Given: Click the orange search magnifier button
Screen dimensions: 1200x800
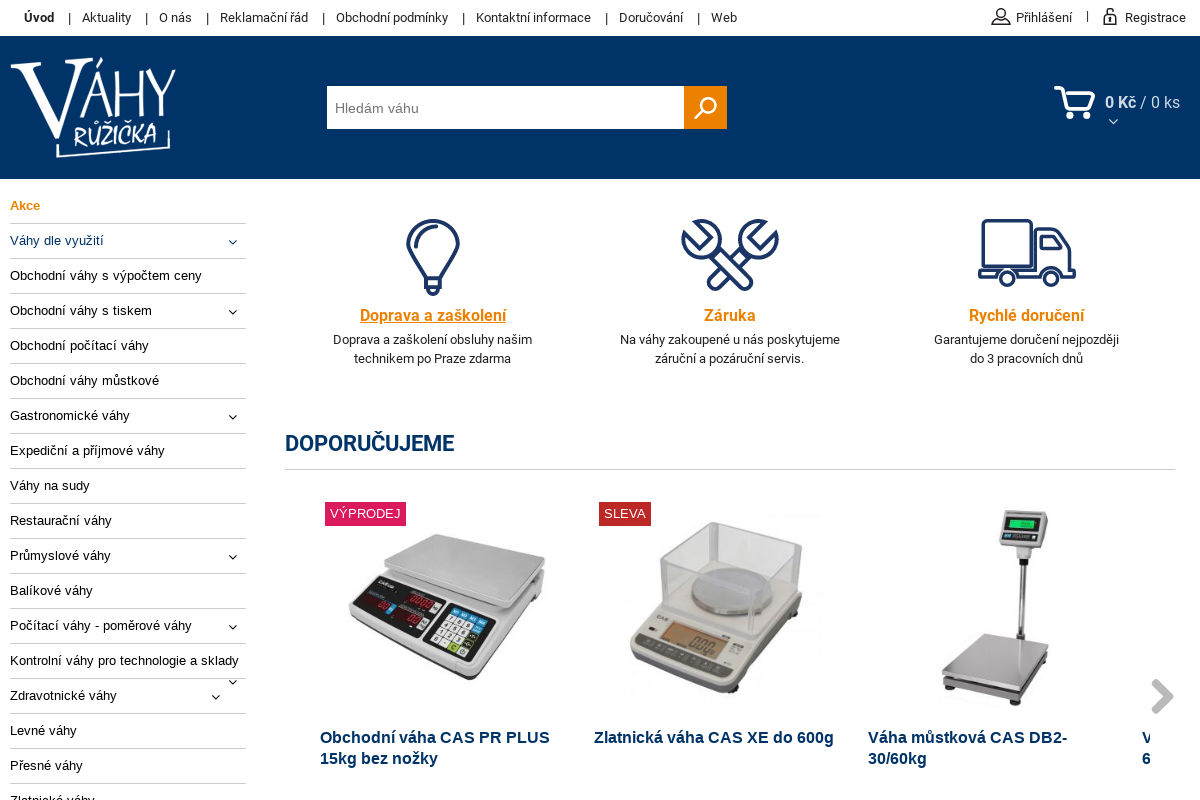Looking at the screenshot, I should (705, 108).
